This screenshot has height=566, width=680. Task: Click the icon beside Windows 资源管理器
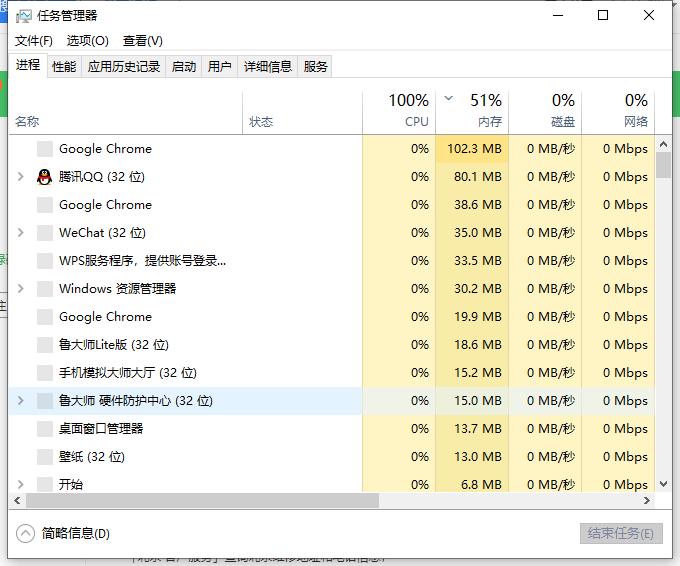point(44,288)
